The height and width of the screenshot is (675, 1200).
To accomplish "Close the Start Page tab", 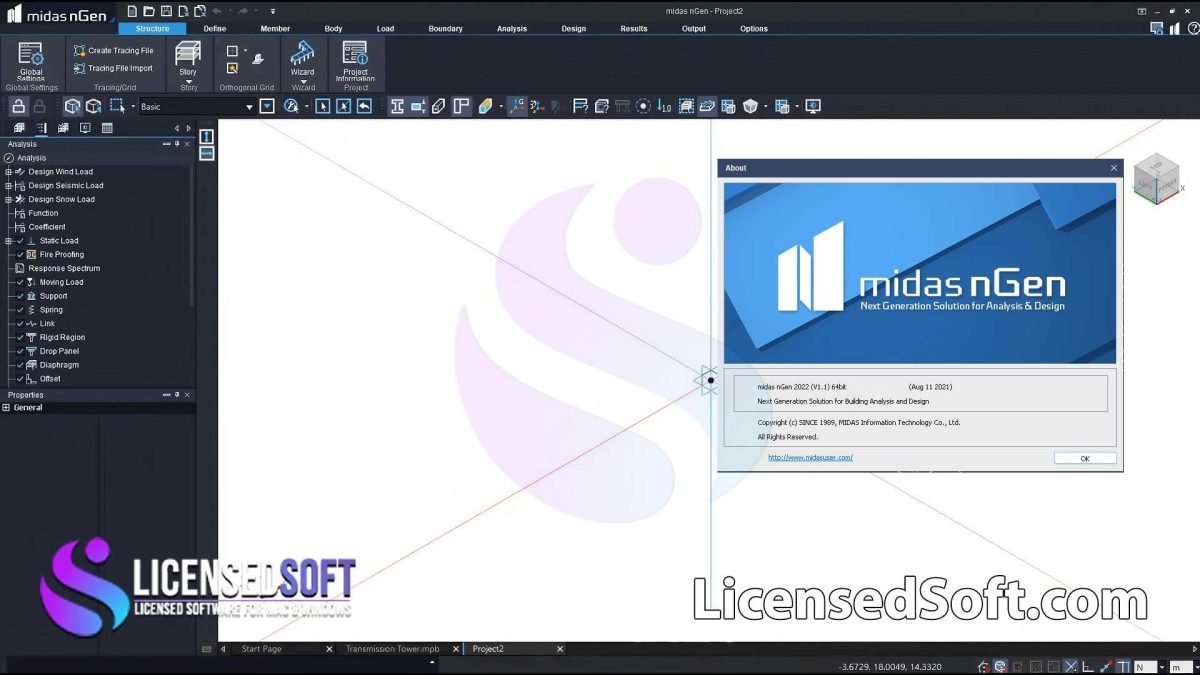I will 329,649.
